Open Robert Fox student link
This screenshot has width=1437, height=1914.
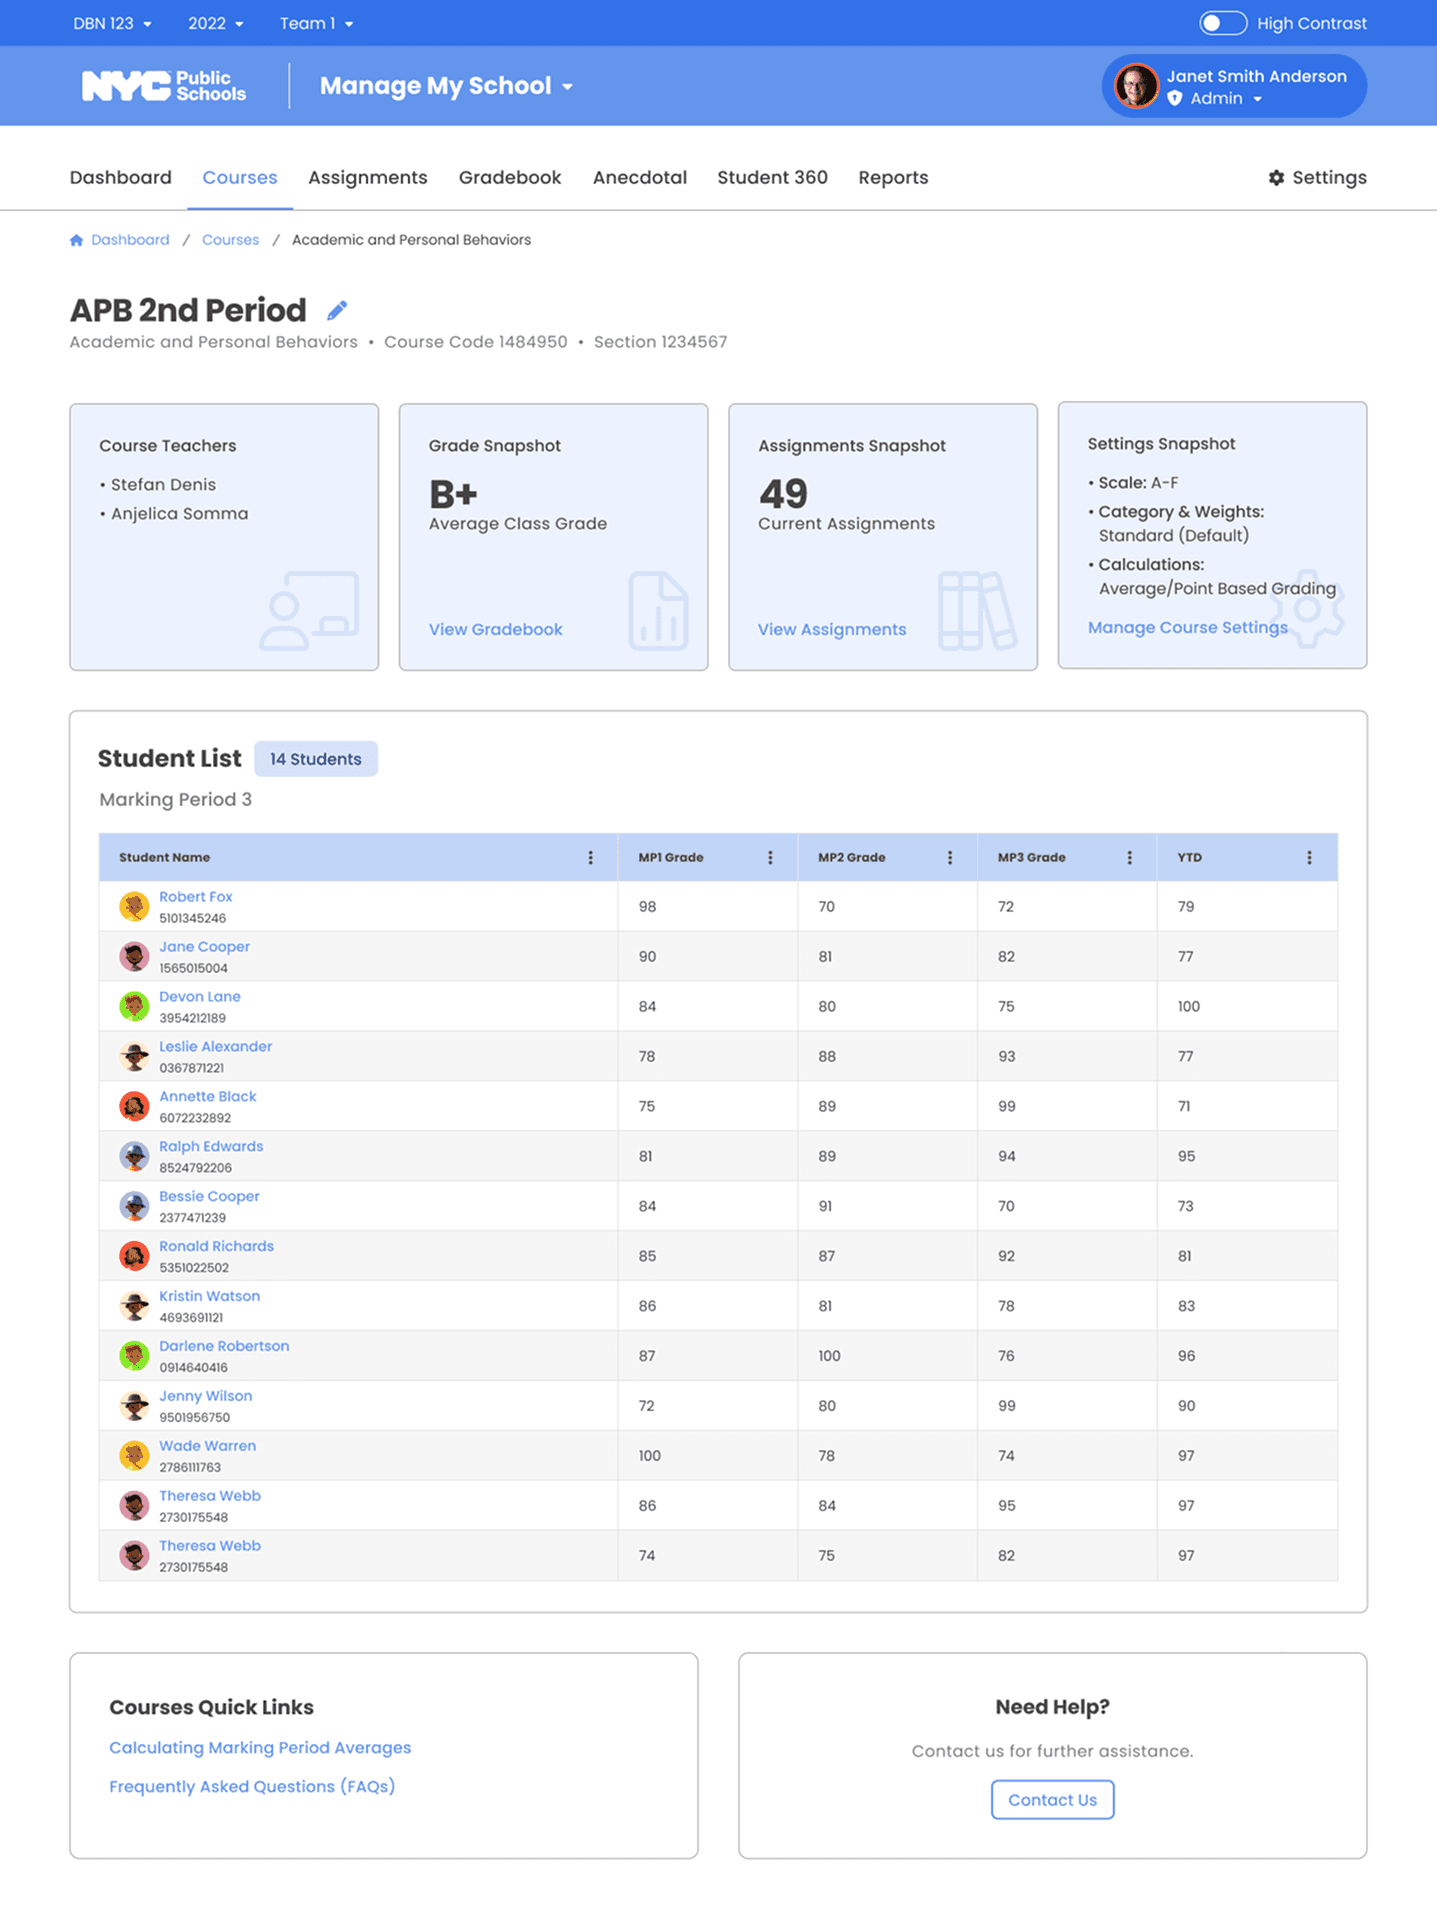(196, 897)
